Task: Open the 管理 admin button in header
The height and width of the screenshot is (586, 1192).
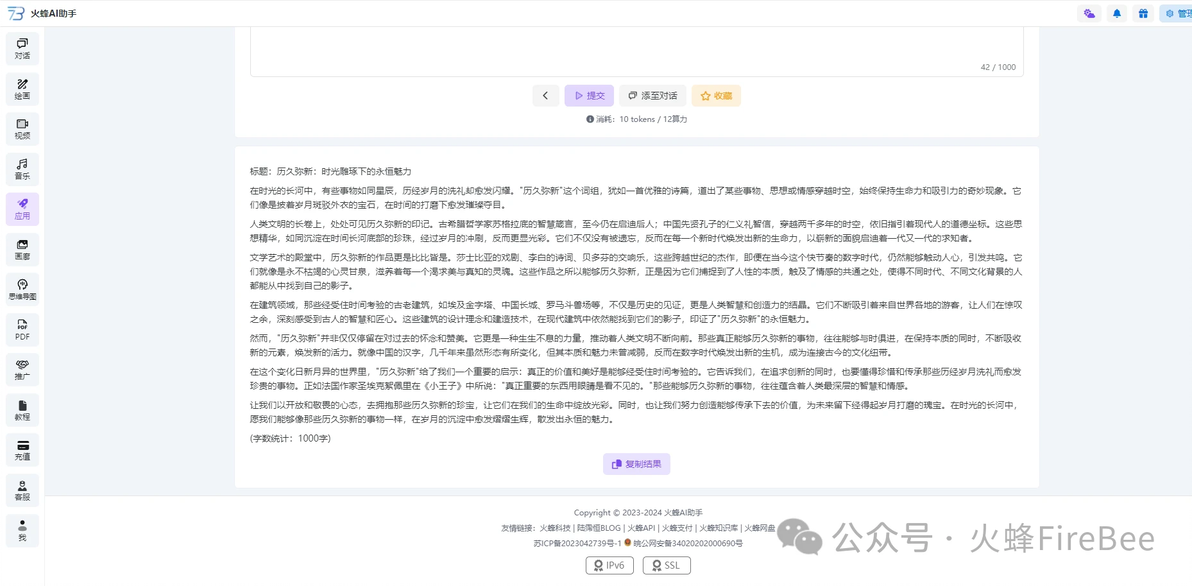Action: 1176,13
